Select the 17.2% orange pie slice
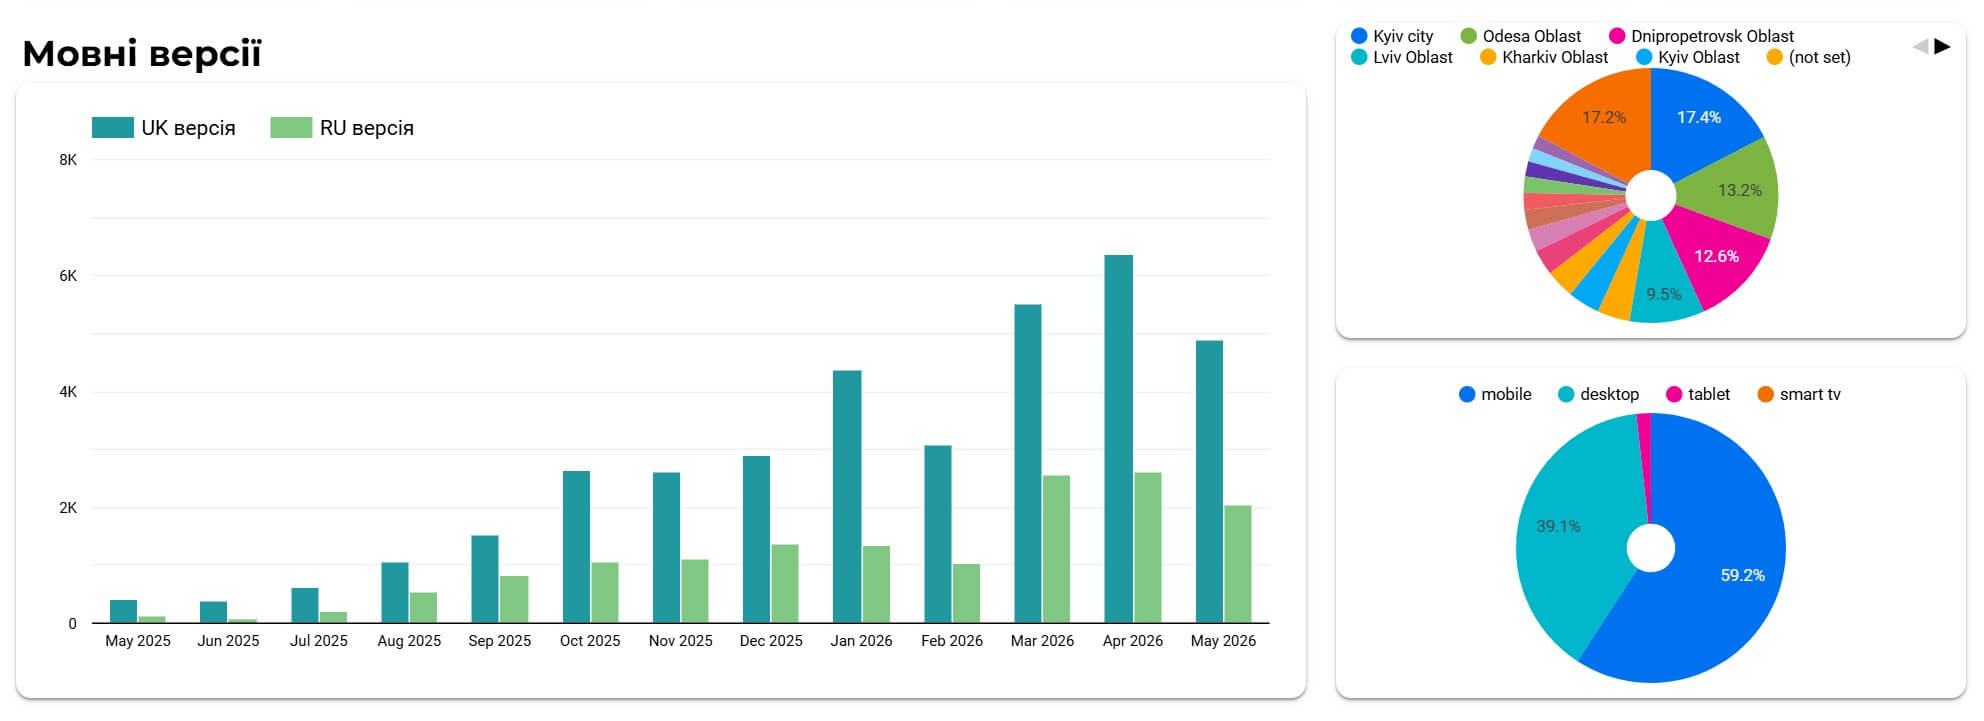The width and height of the screenshot is (1984, 721). [1603, 118]
